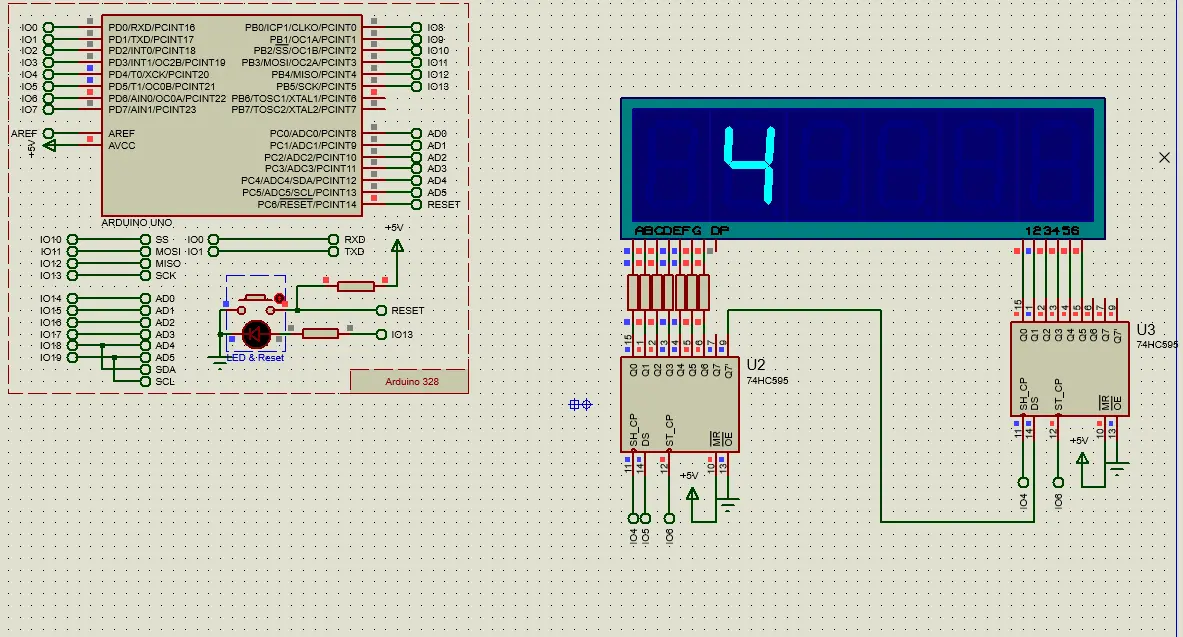Click the AREF terminal left of the Arduino

coord(48,134)
